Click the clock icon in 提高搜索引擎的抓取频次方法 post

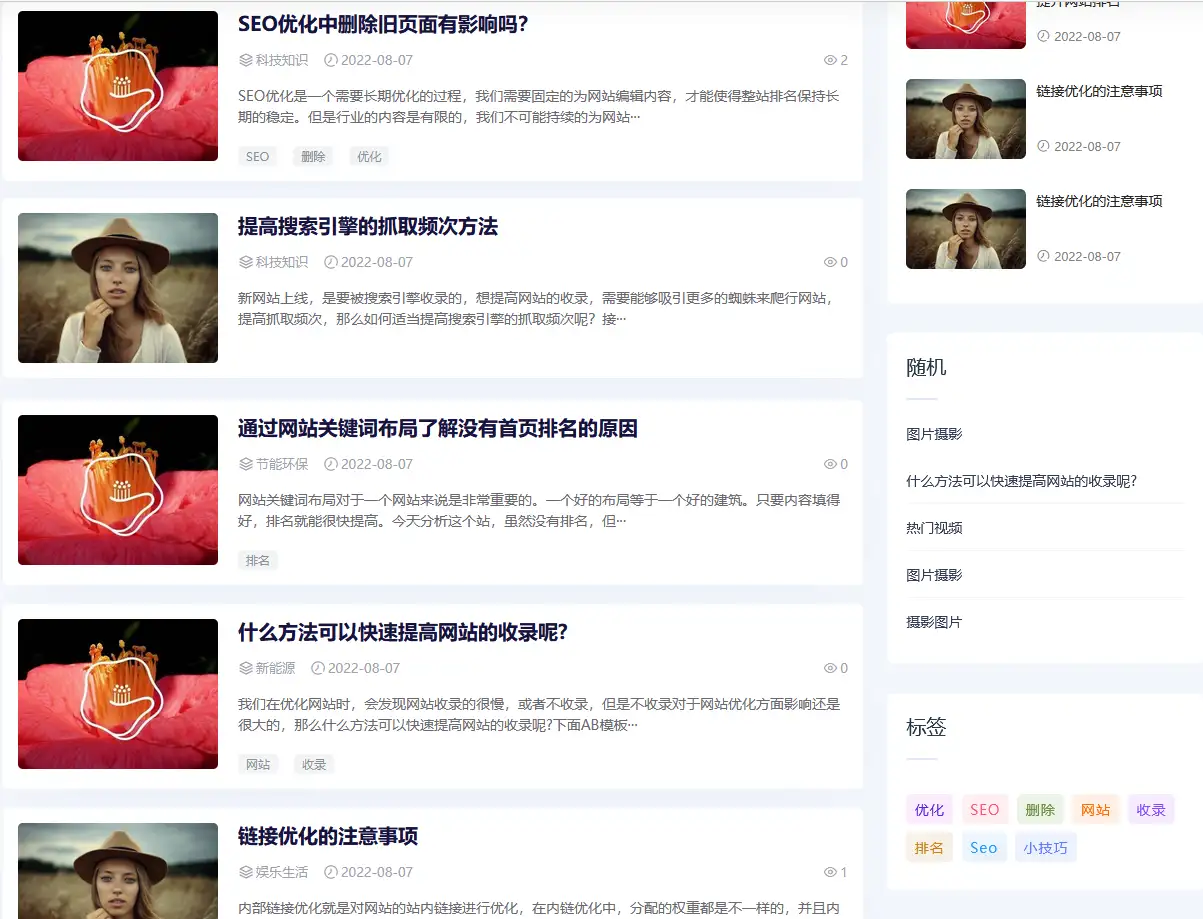pyautogui.click(x=330, y=262)
